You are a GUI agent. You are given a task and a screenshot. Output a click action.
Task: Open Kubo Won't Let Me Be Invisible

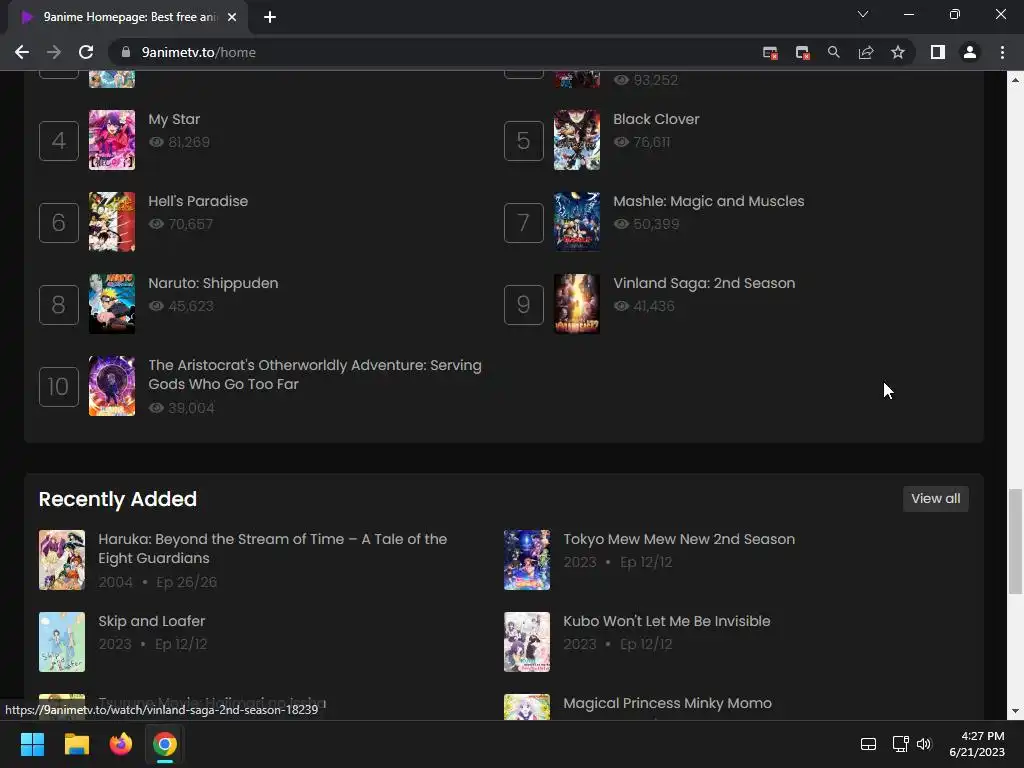tap(667, 621)
